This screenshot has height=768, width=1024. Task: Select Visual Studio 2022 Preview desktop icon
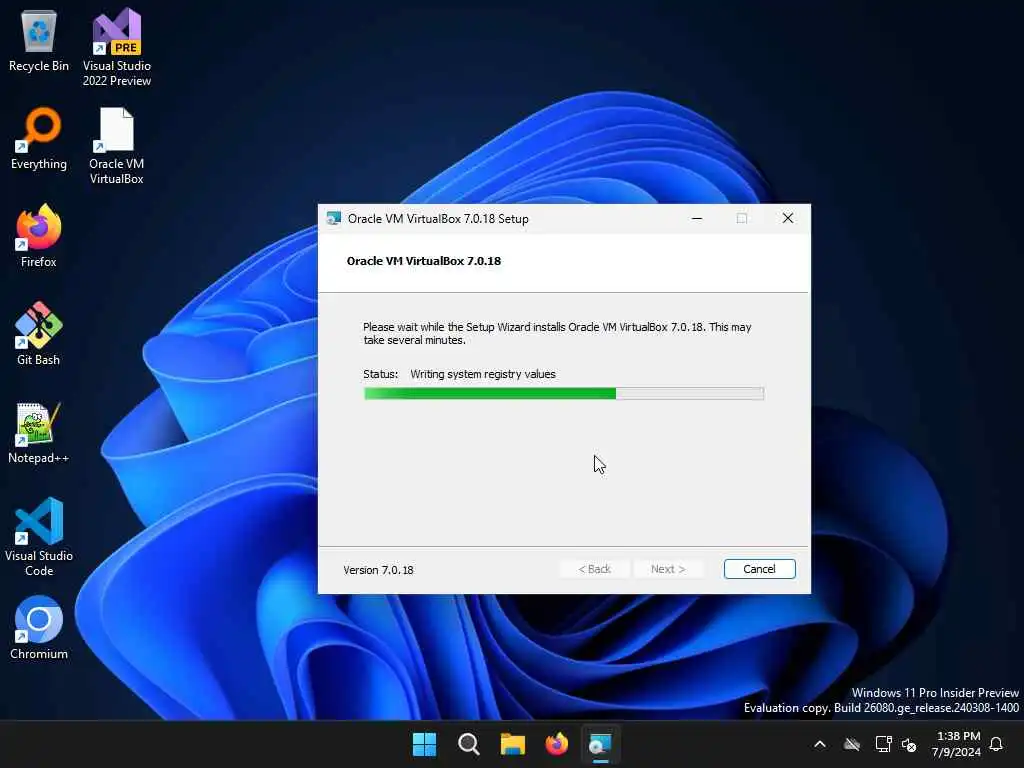[x=117, y=47]
